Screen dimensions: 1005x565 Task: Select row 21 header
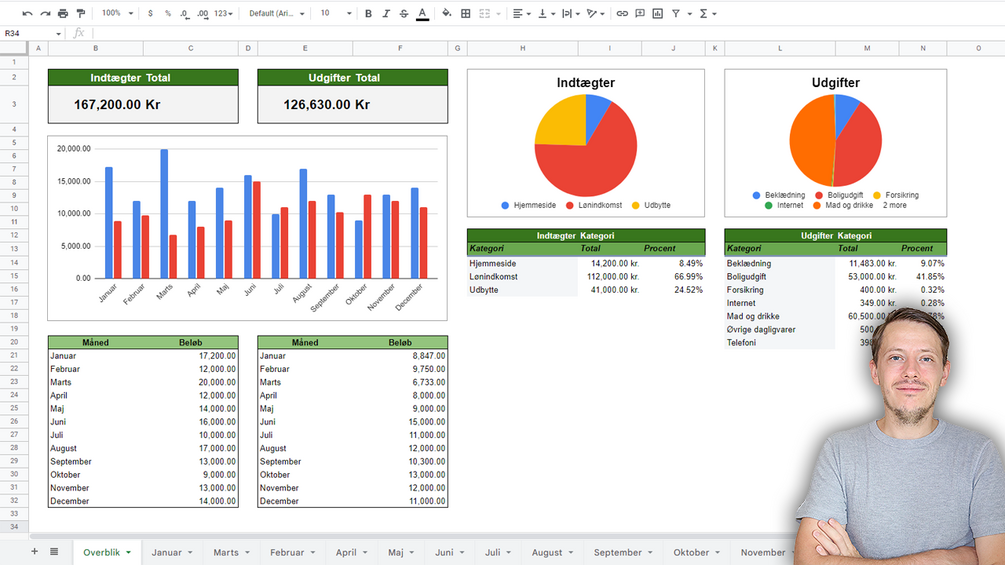click(x=13, y=356)
